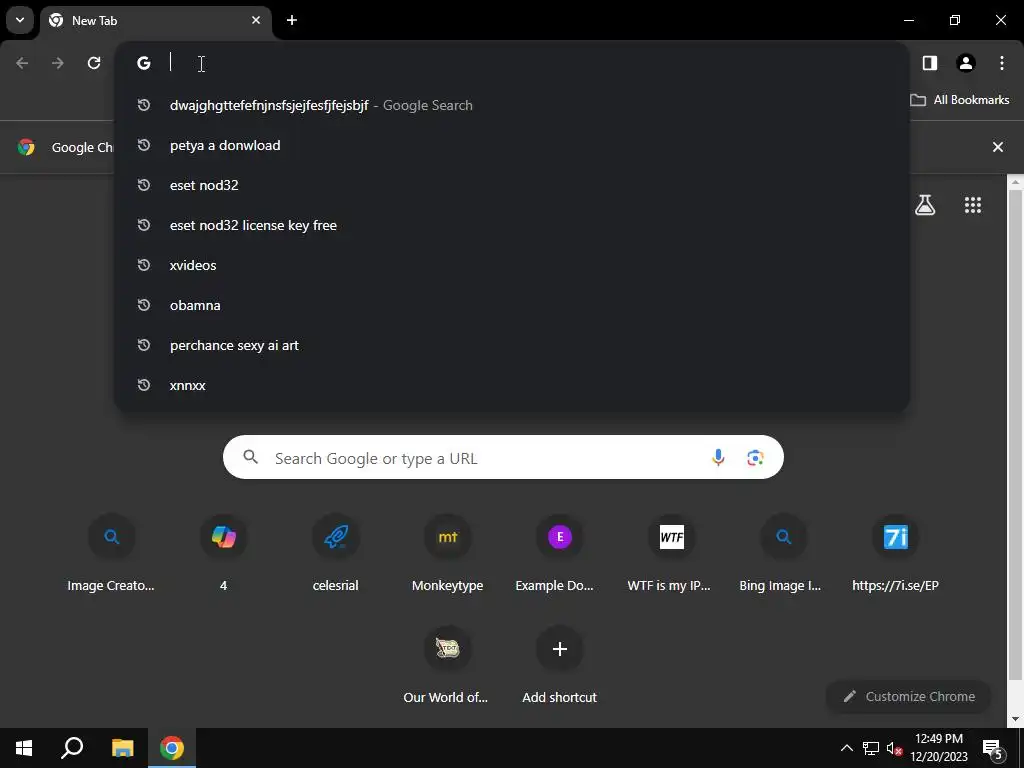The image size is (1024, 768).
Task: Toggle the side panel icon
Action: coord(930,63)
